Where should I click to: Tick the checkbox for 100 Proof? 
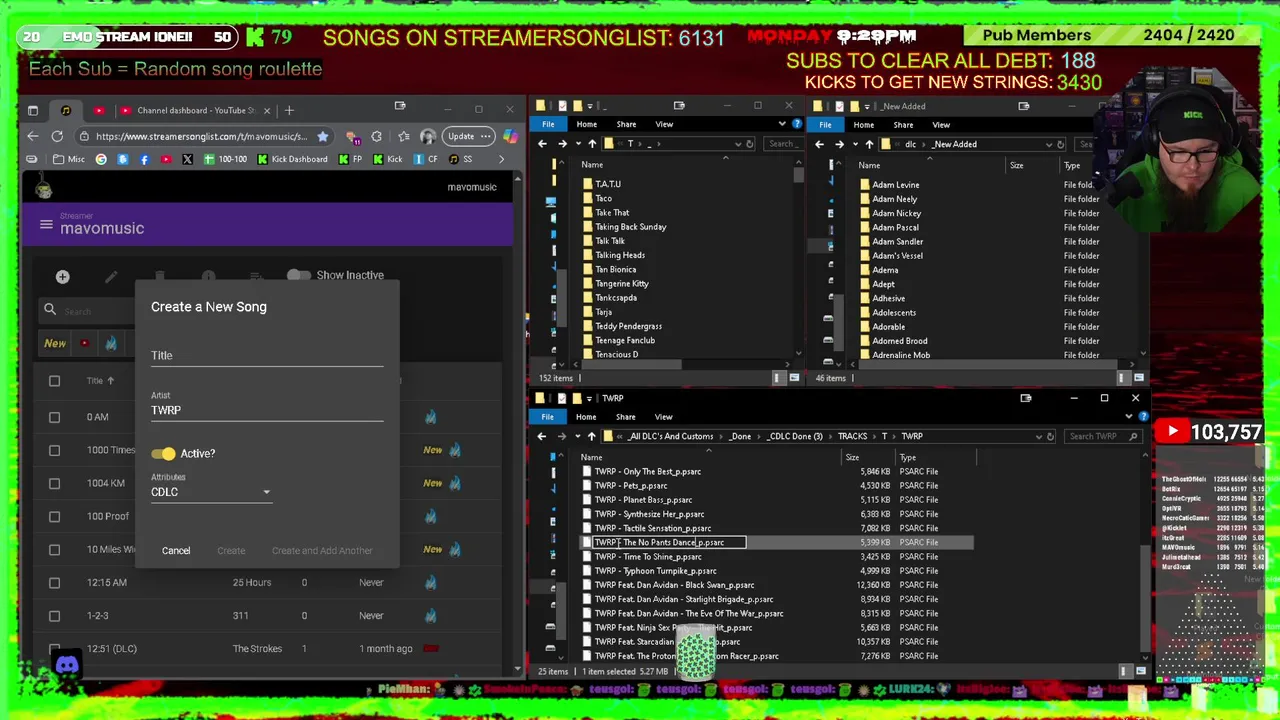pyautogui.click(x=54, y=516)
